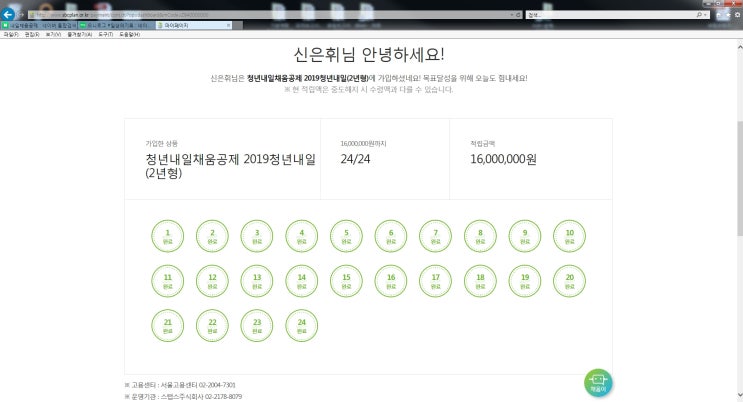743x402 pixels.
Task: Click the 24/24 progress count
Action: click(355, 159)
